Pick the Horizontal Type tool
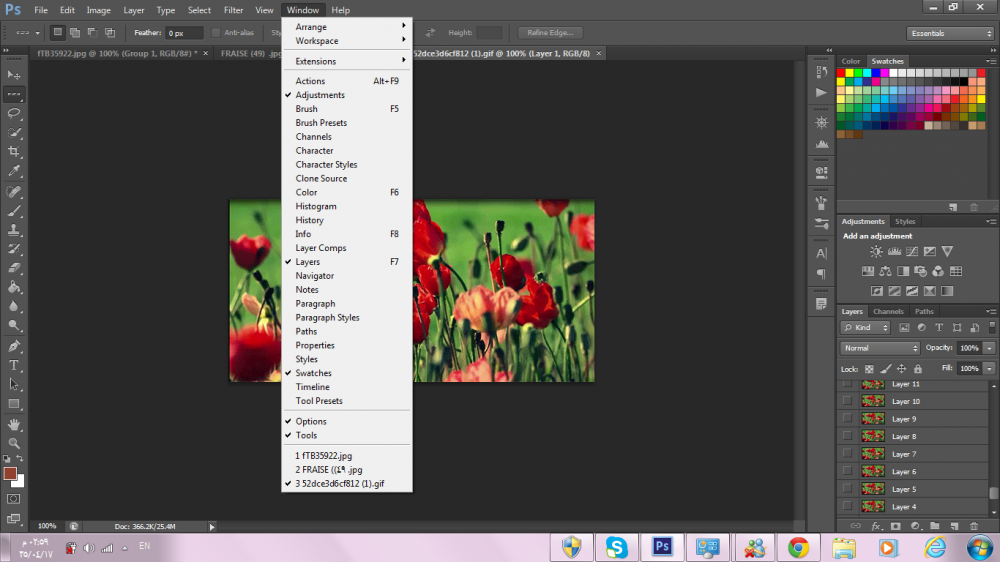The image size is (1000, 562). (14, 365)
